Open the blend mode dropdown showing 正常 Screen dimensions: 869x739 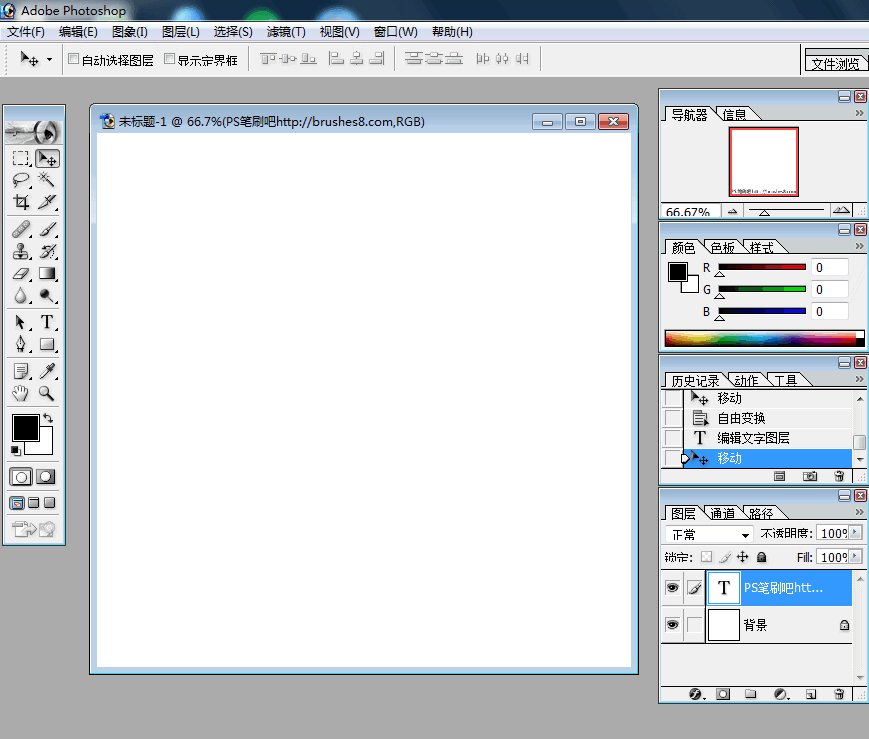click(x=710, y=535)
